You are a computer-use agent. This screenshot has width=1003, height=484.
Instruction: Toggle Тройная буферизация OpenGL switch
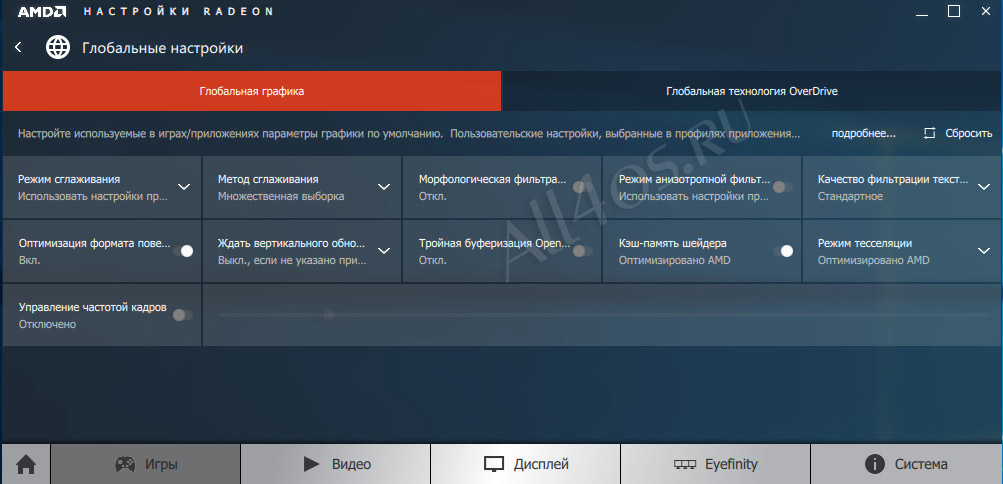582,251
